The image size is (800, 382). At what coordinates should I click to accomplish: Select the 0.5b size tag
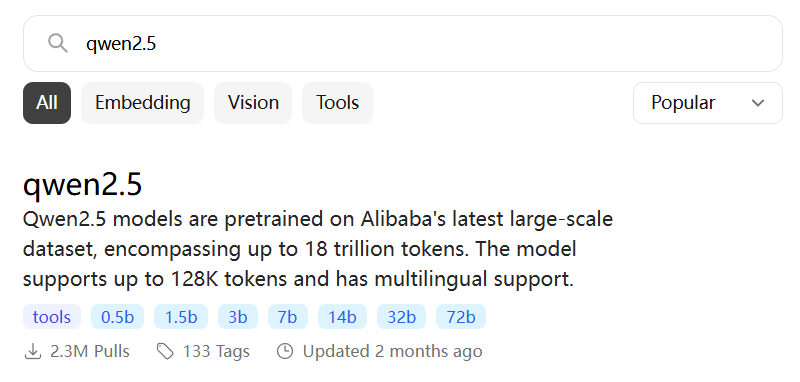117,317
